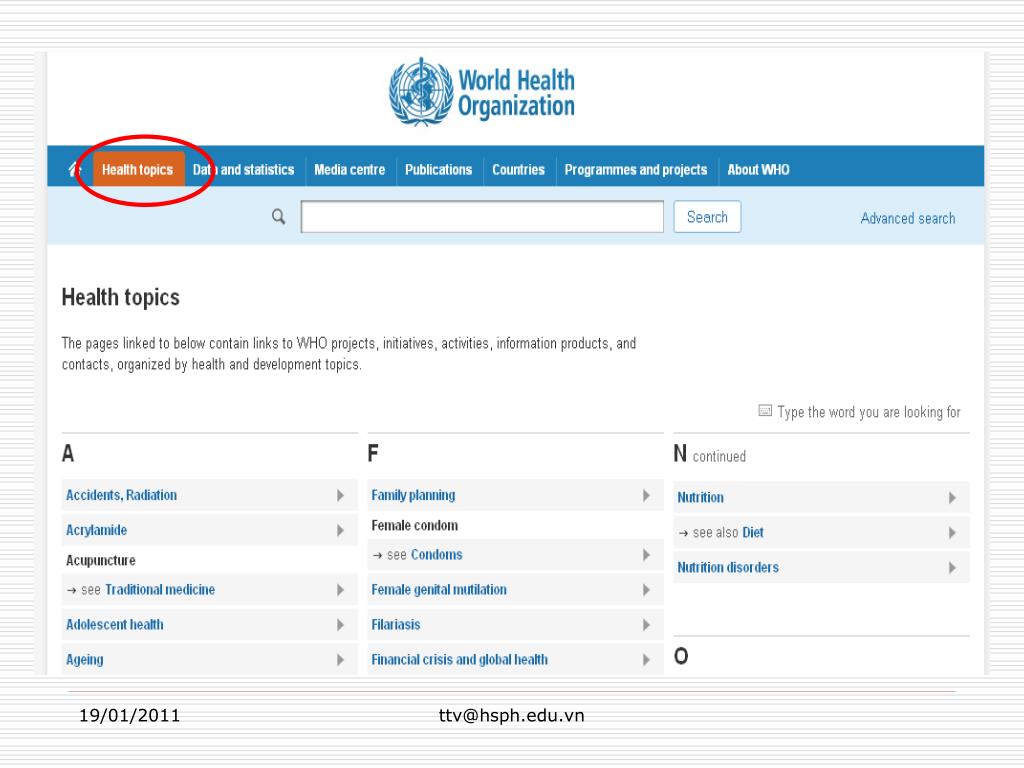Click the keyboard icon beside type-the-word hint
Viewport: 1024px width, 768px height.
(x=765, y=411)
